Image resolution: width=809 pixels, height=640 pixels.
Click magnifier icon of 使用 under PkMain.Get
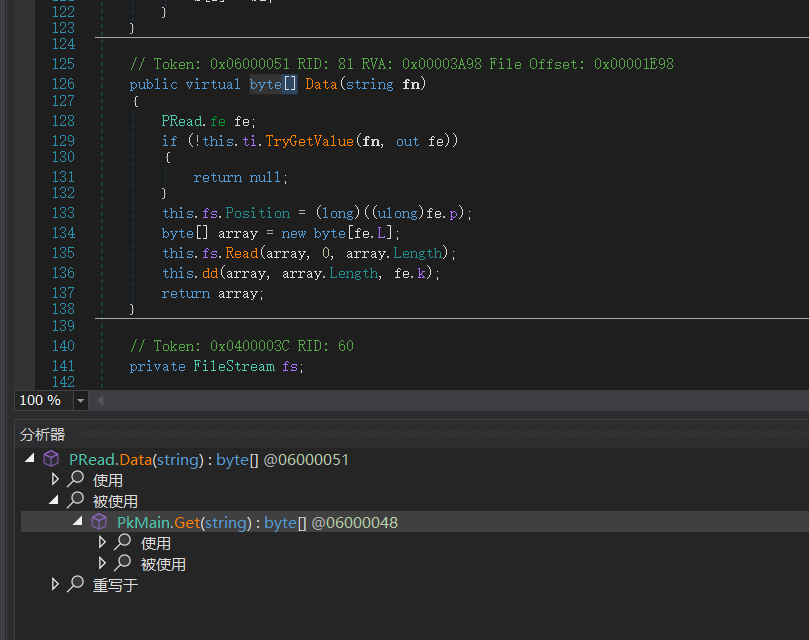pos(123,542)
